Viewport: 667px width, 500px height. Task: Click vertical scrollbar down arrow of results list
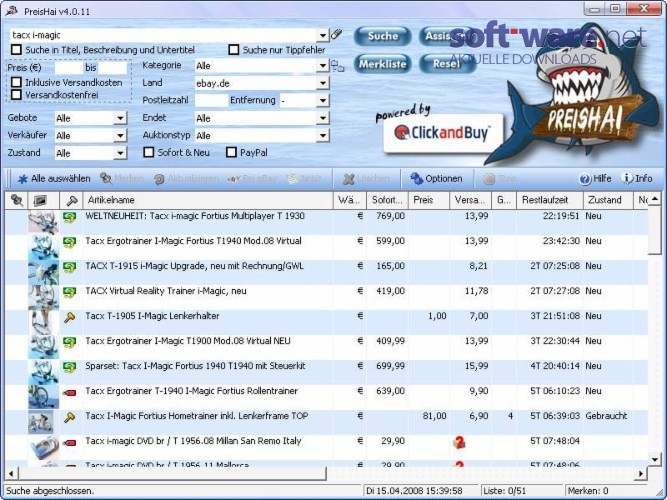[655, 459]
